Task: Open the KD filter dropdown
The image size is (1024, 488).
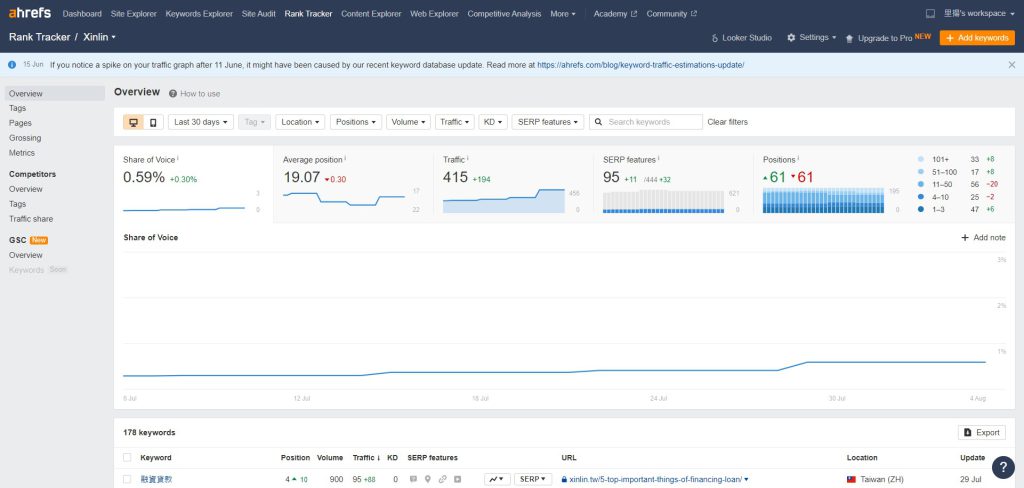Action: pyautogui.click(x=493, y=122)
